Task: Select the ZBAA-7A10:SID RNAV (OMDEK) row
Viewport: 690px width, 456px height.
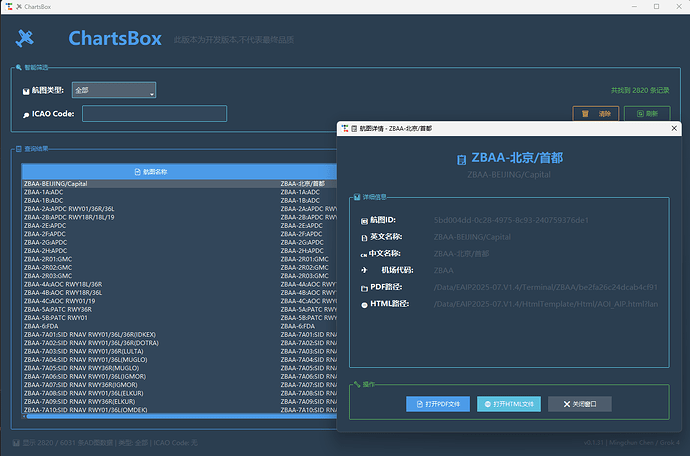Action: pos(150,409)
